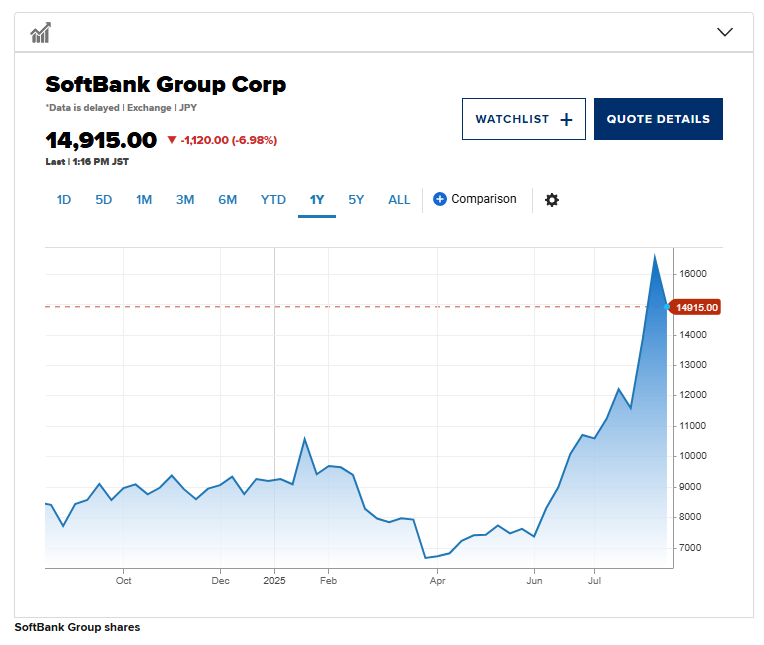Switch to the 3M range
Screen dimensions: 764x645
pos(185,200)
